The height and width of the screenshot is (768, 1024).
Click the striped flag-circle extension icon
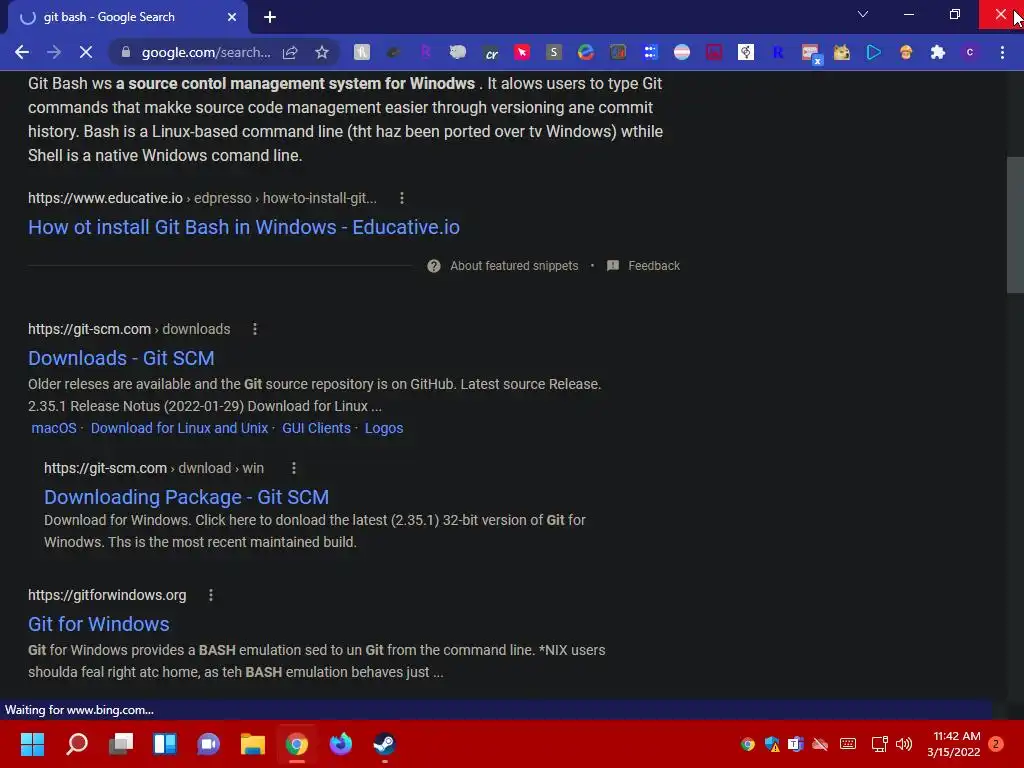coord(682,52)
